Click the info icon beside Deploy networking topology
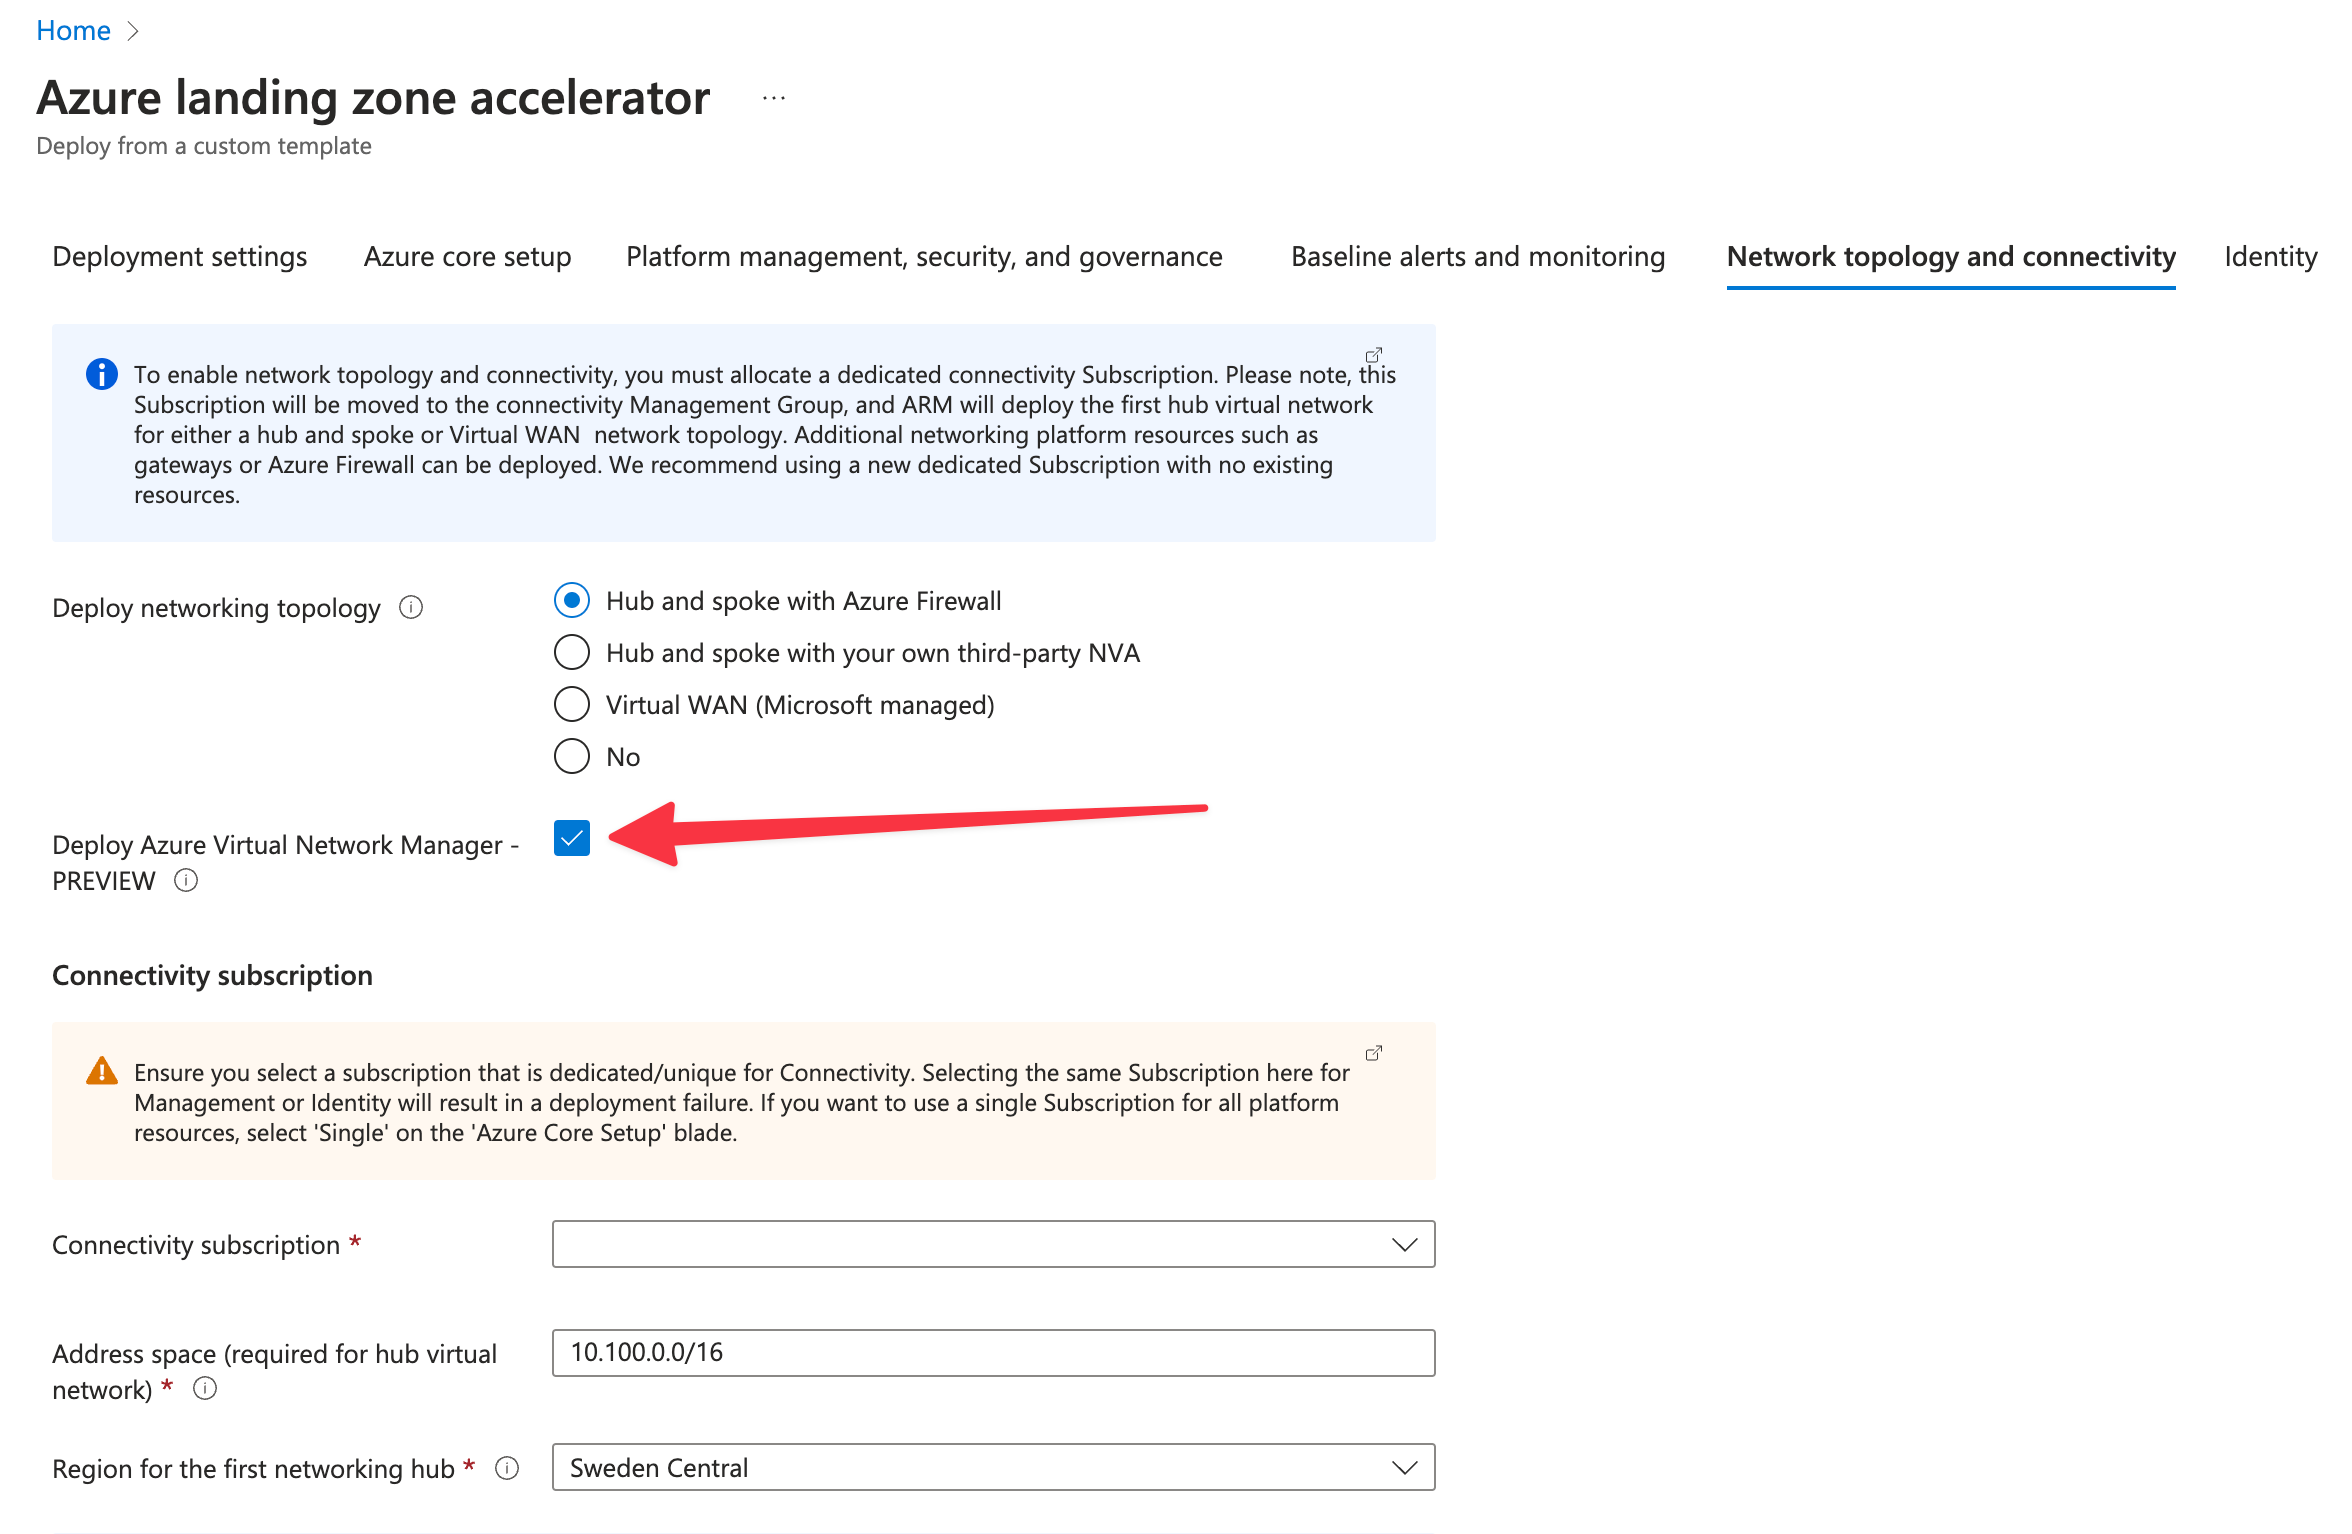Viewport: 2352px width, 1534px height. [x=412, y=606]
